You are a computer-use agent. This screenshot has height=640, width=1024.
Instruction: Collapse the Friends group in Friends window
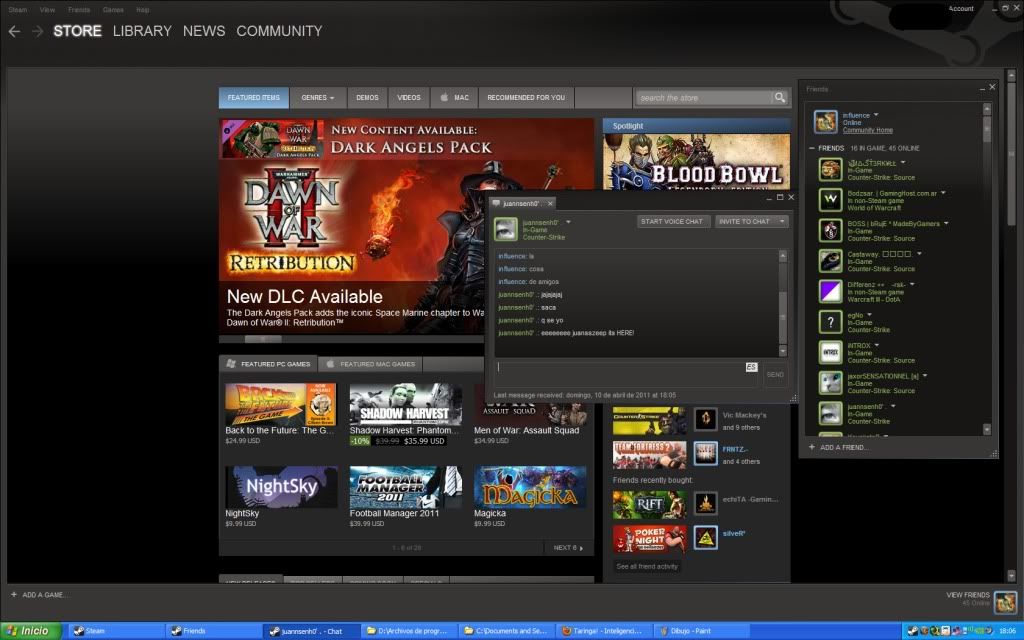coord(812,148)
